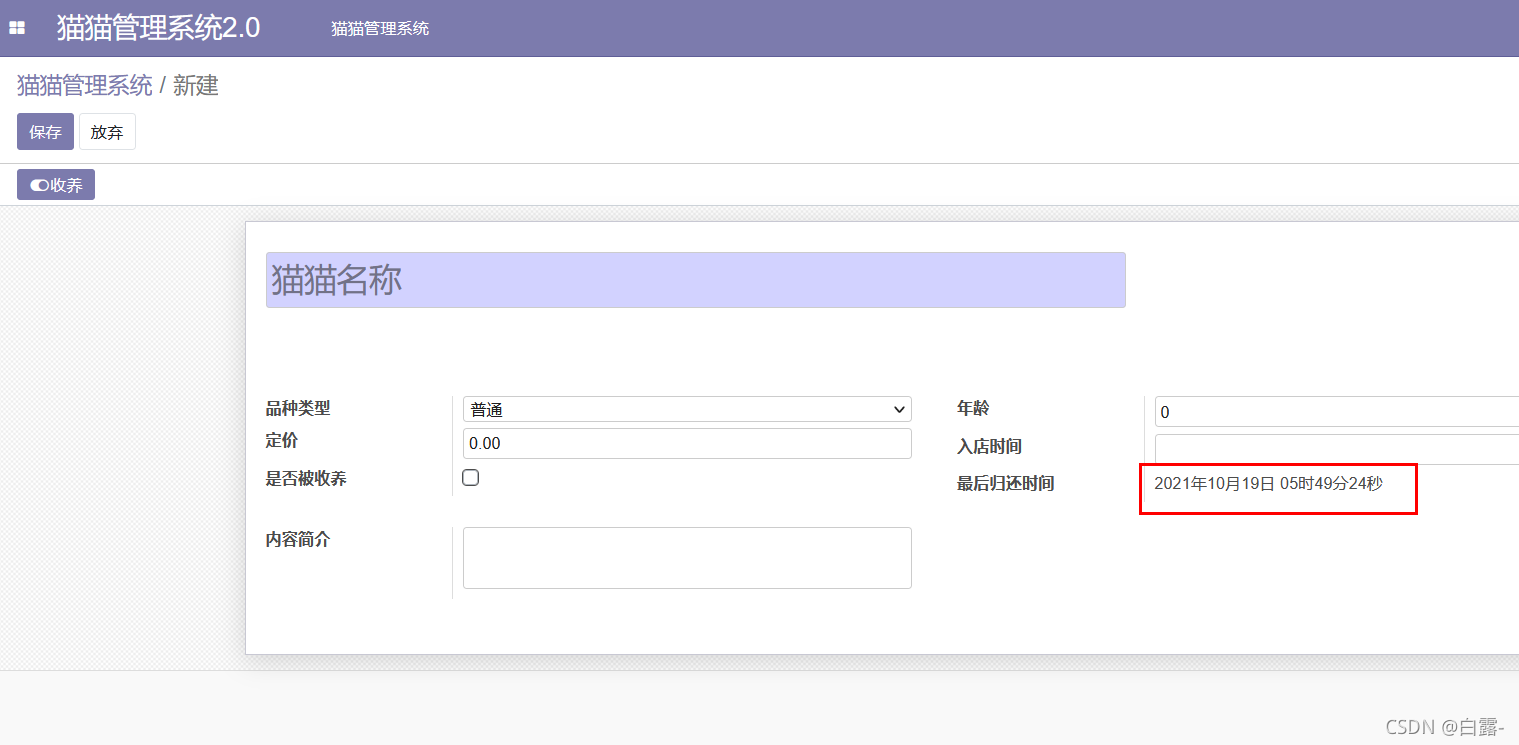Open the apps grid menu icon
1519x745 pixels.
pyautogui.click(x=17, y=28)
